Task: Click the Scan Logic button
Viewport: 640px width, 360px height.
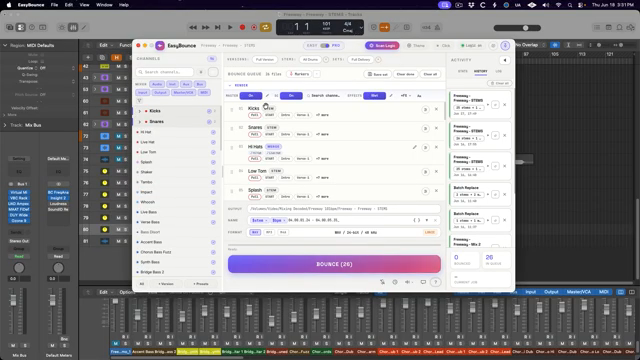Action: [382, 46]
